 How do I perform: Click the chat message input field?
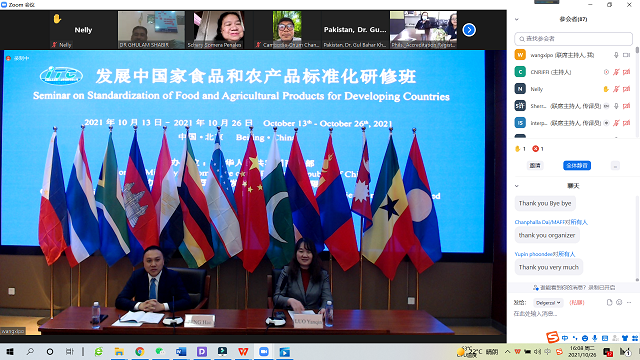pos(573,313)
